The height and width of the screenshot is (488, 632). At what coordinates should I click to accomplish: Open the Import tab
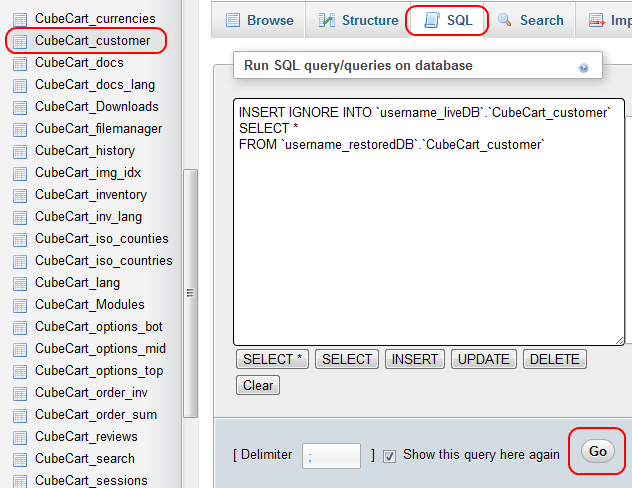point(604,20)
